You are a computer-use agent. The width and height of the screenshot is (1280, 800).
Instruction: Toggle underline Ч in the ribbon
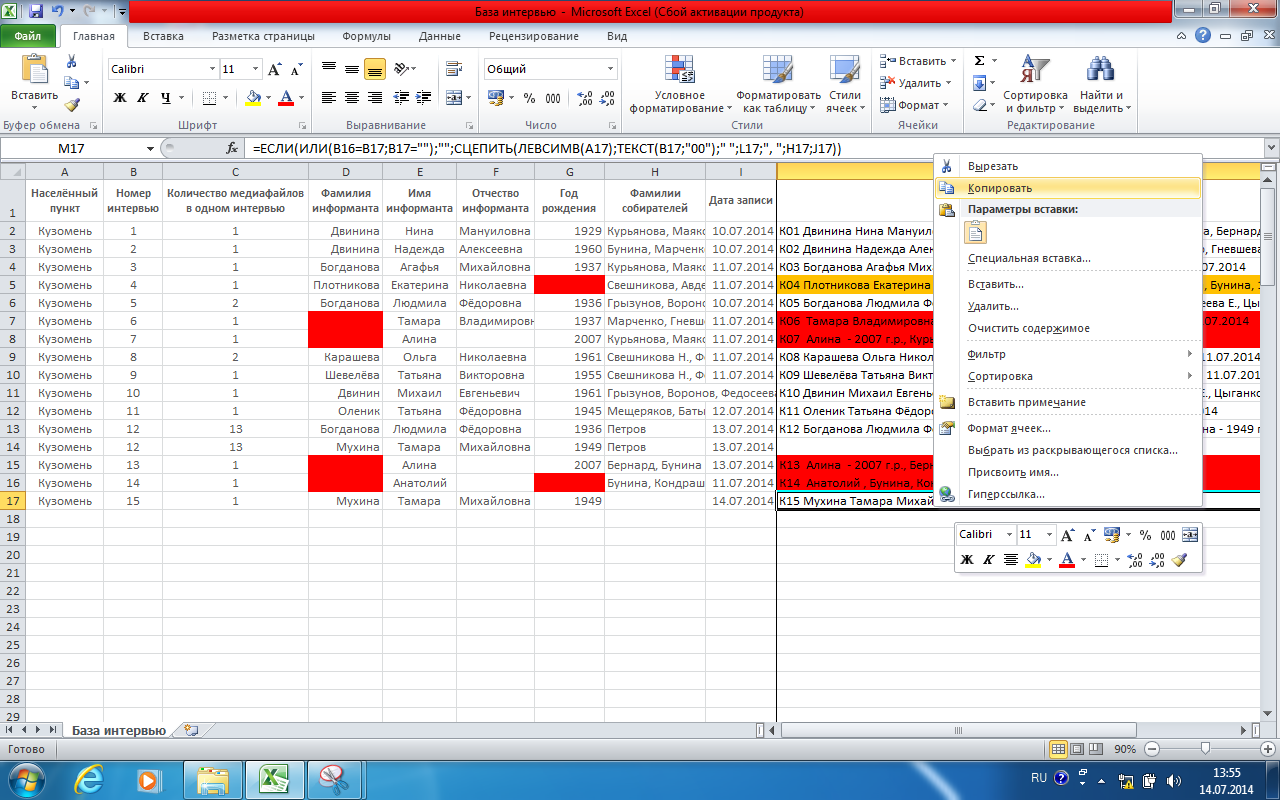click(x=169, y=98)
